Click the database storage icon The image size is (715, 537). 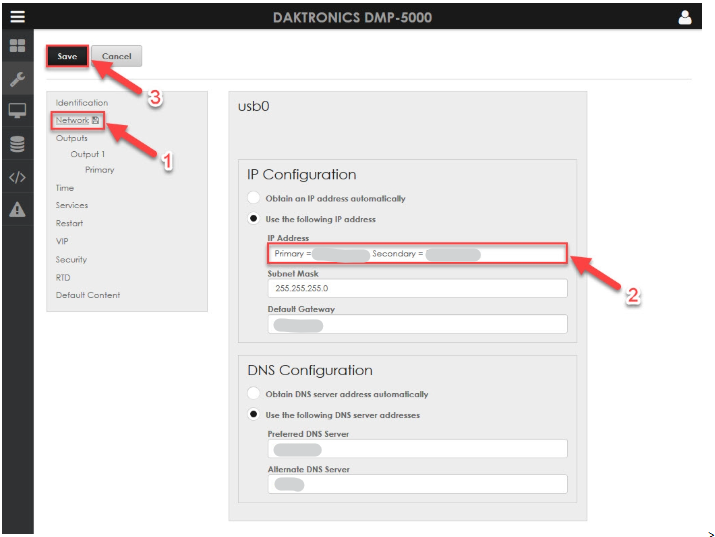(16, 144)
